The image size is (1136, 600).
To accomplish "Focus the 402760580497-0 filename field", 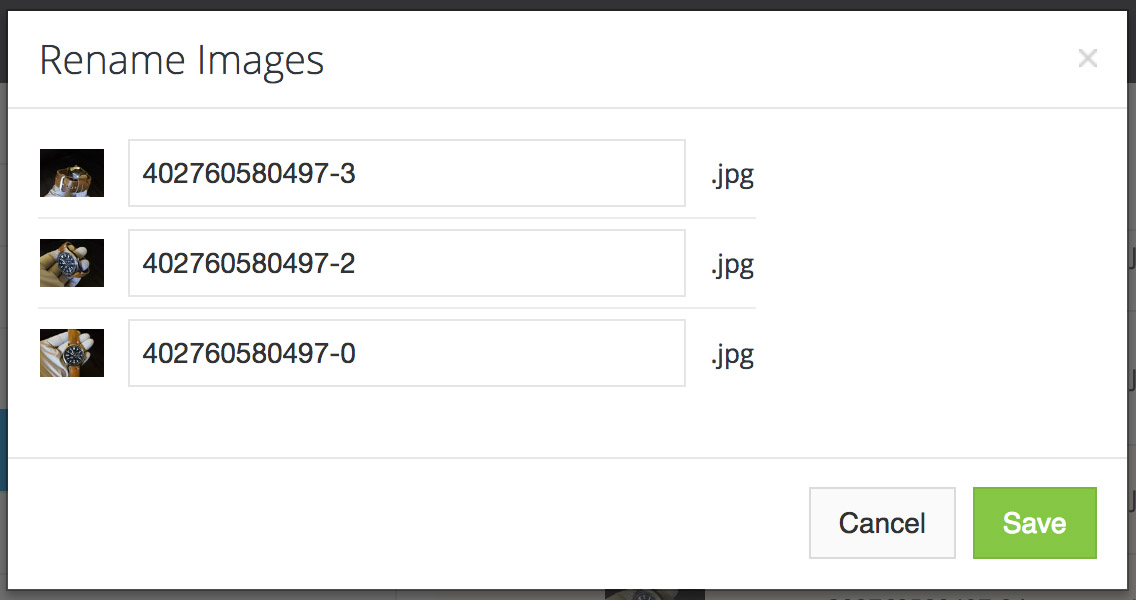I will pyautogui.click(x=406, y=353).
